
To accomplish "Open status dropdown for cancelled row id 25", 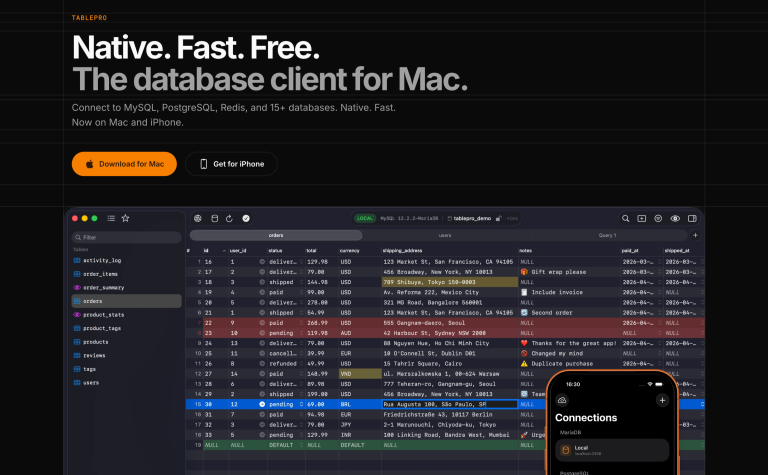I will (301, 354).
